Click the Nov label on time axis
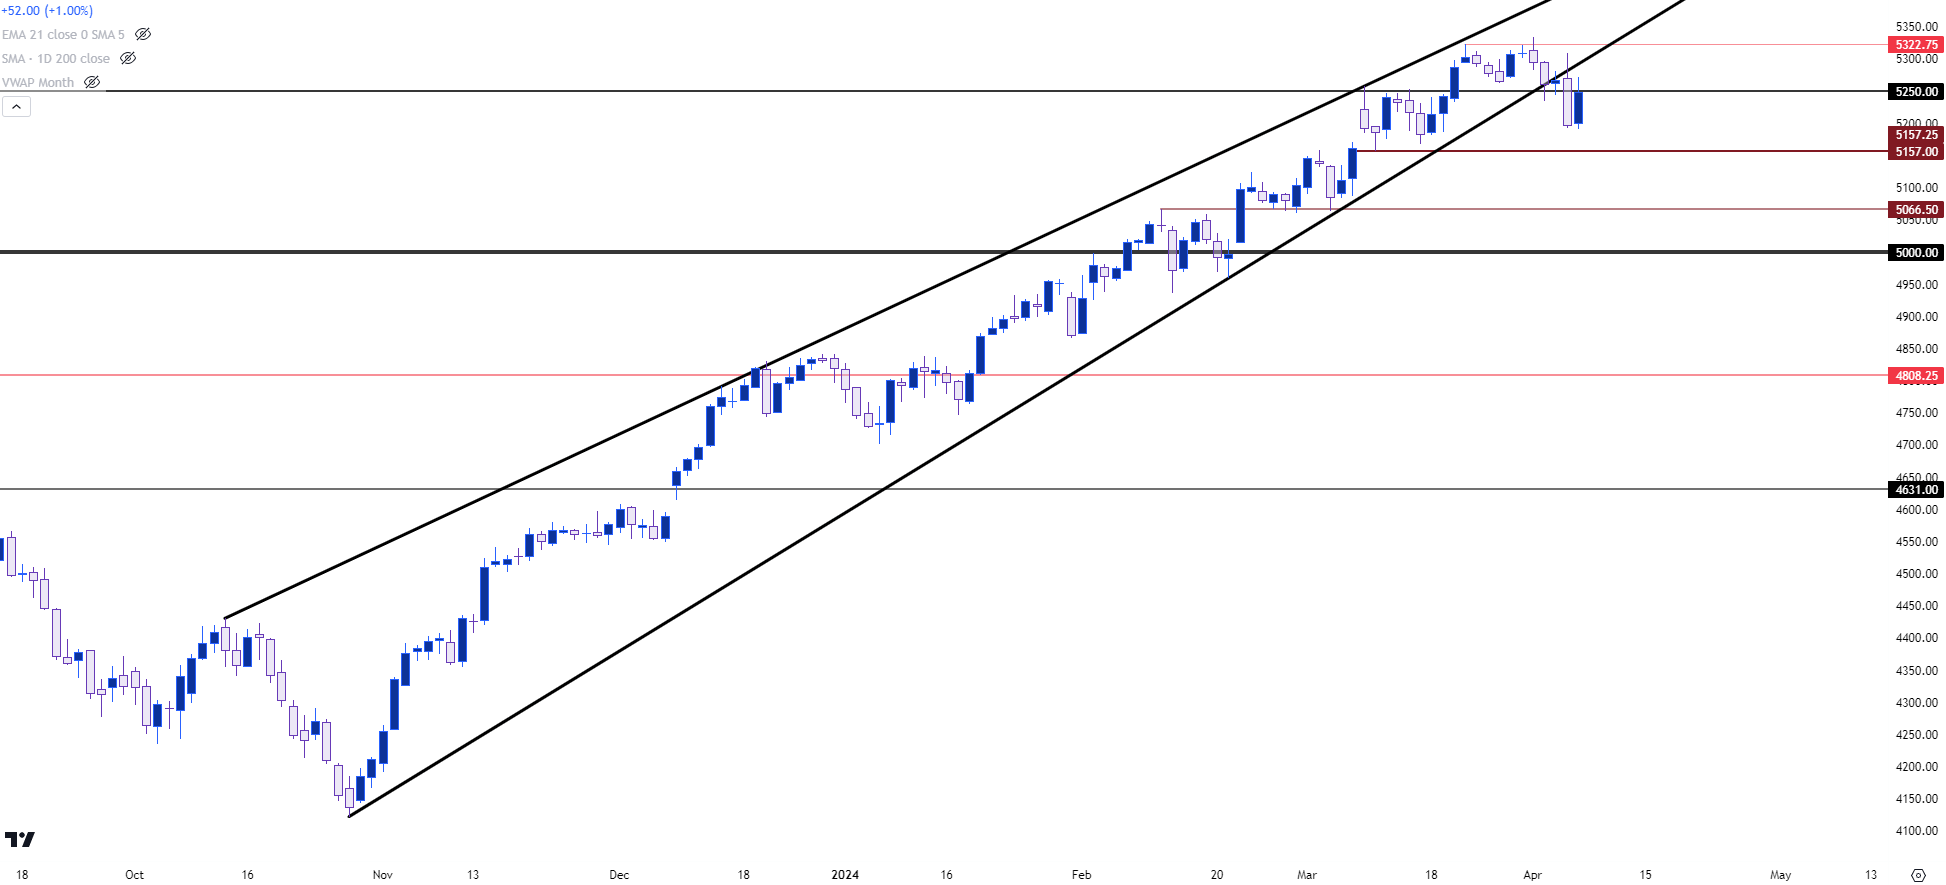 (382, 875)
